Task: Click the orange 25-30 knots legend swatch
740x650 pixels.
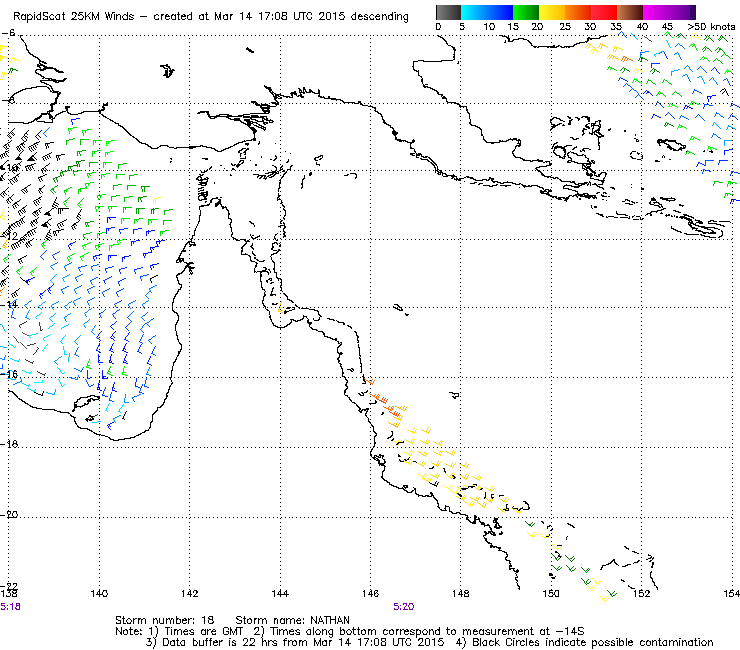Action: (x=578, y=12)
